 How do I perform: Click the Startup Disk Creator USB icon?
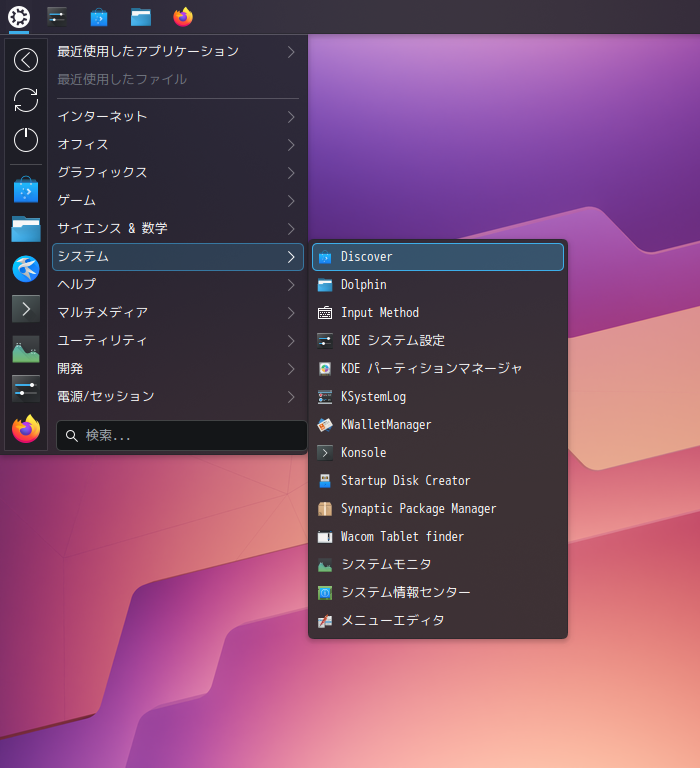[325, 481]
